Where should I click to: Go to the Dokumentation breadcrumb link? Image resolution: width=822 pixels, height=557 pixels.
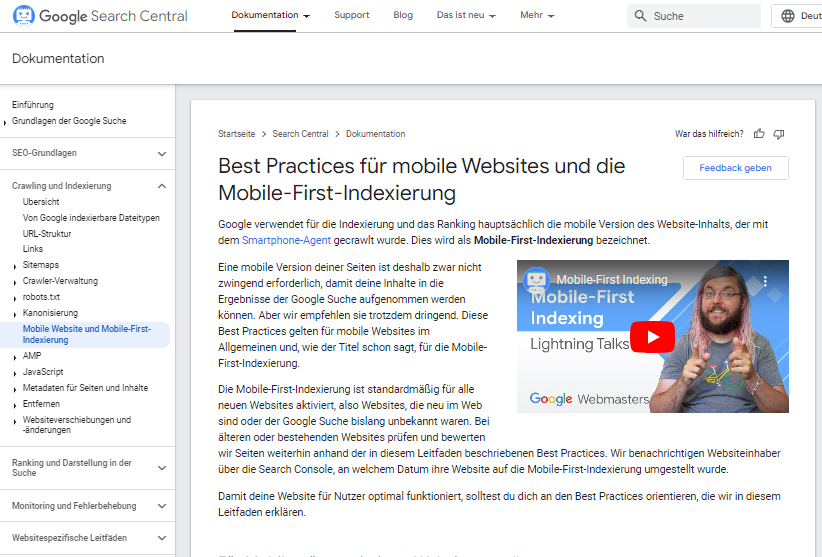375,134
